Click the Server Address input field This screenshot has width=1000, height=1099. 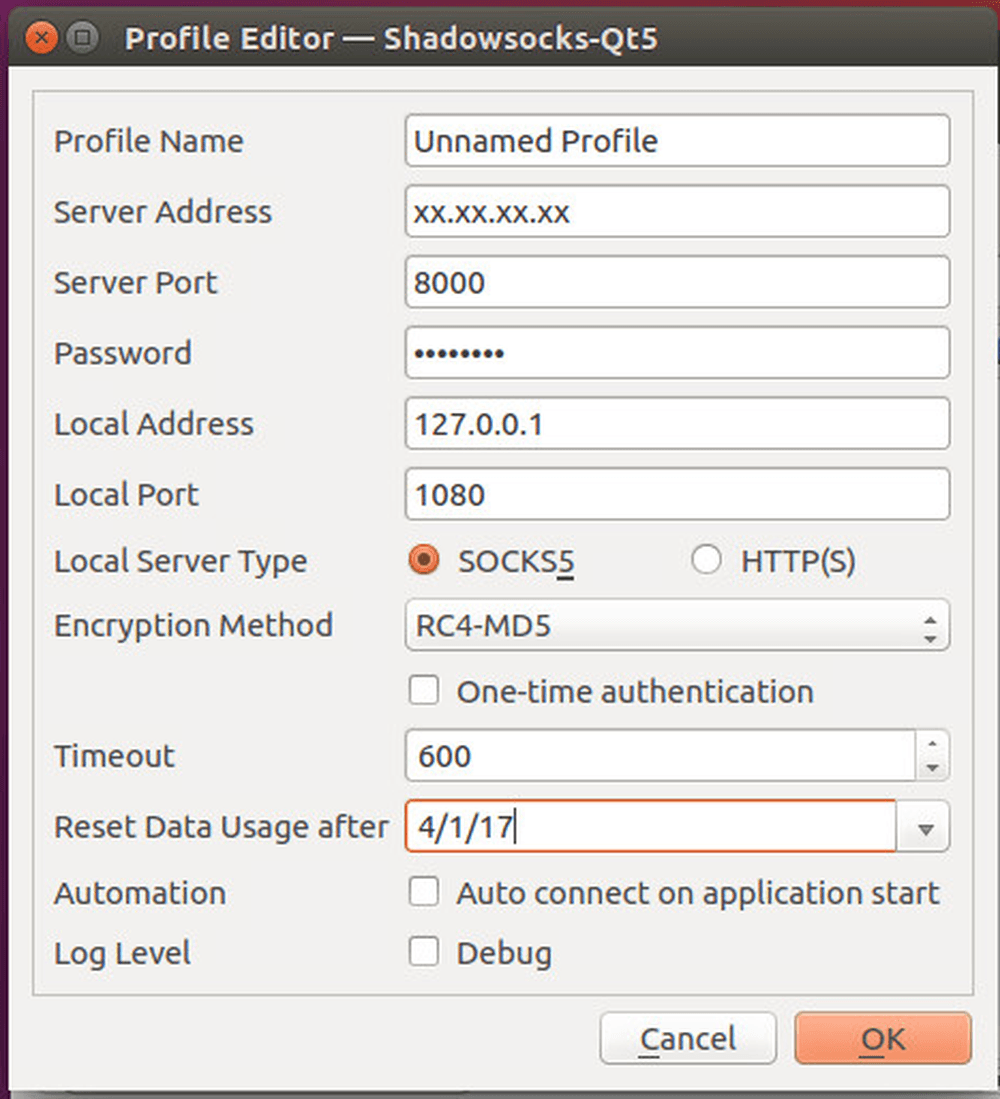click(x=676, y=212)
